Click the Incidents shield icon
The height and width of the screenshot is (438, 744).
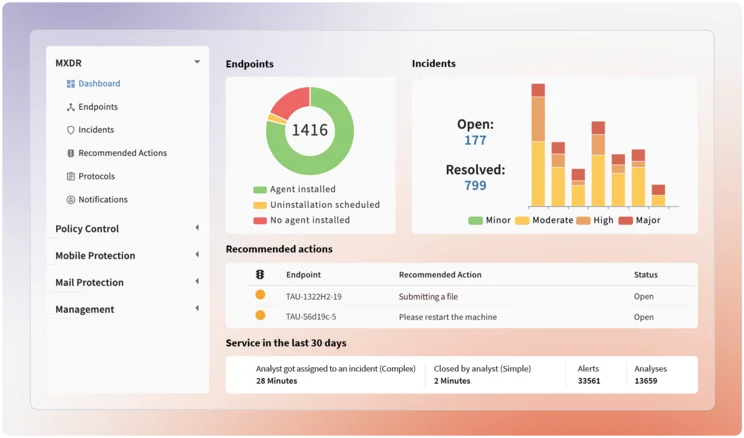(x=71, y=130)
